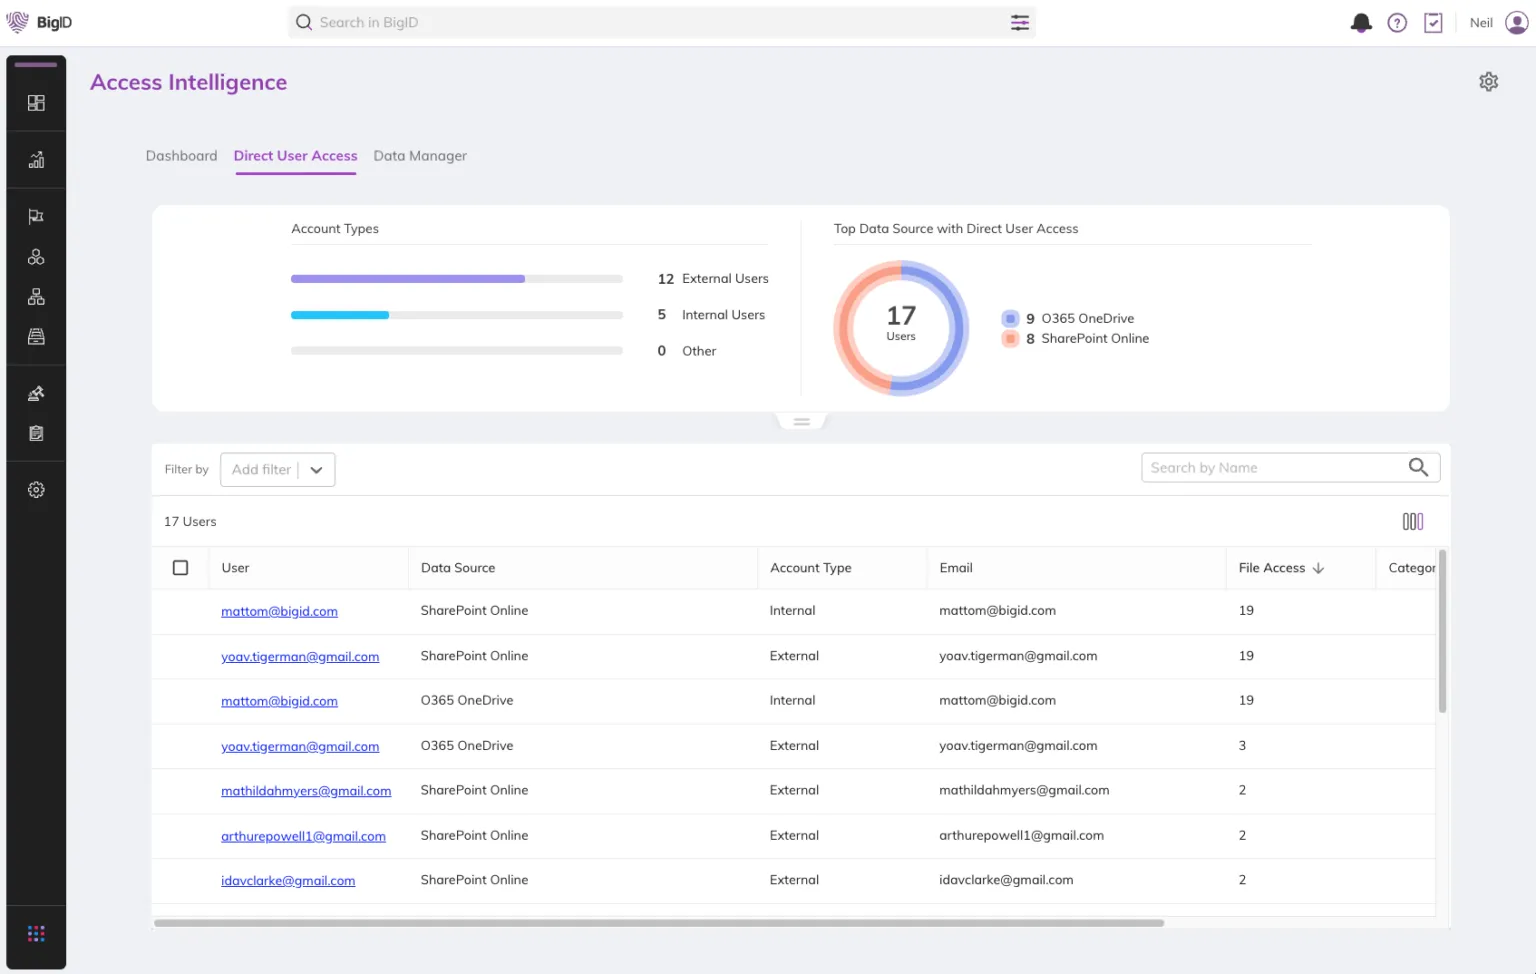
Task: Click the table horizontal scrollbar
Action: click(659, 923)
